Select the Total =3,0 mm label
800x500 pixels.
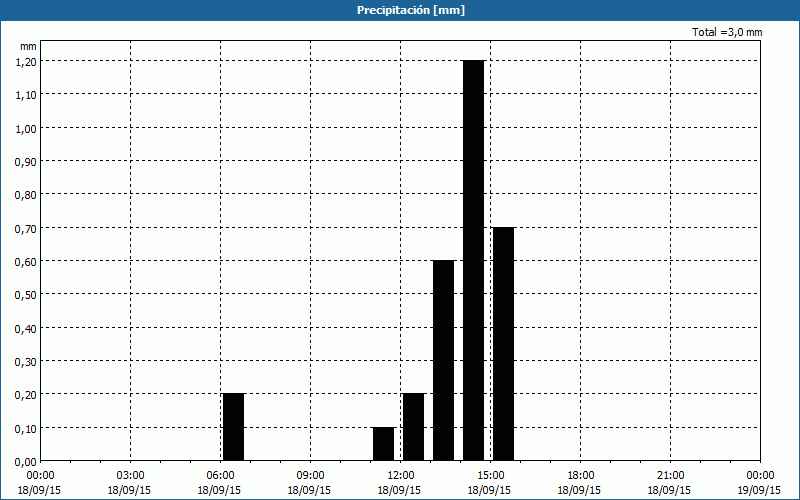click(727, 32)
